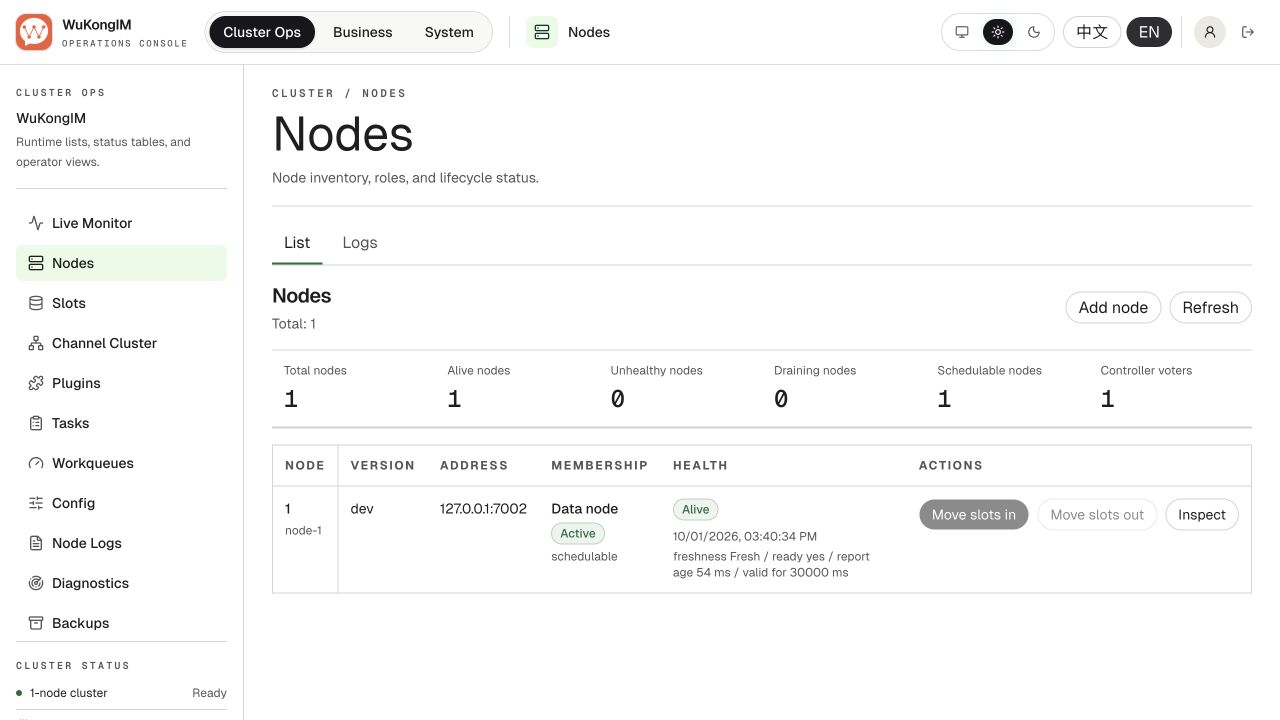Inspect node-1

point(1202,515)
